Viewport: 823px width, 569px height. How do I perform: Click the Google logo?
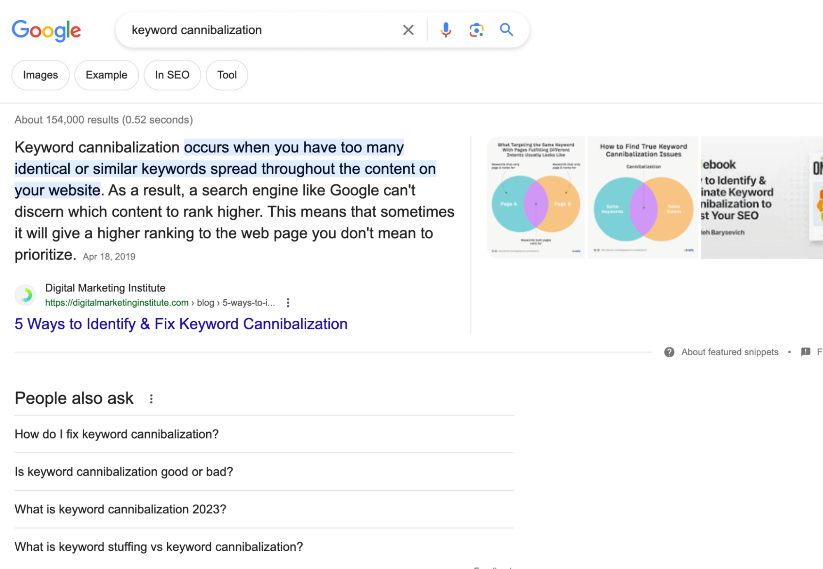[46, 30]
